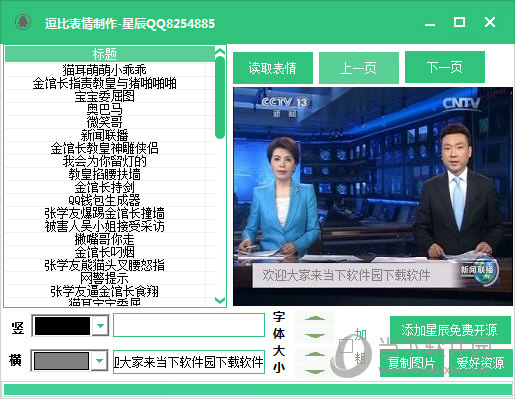This screenshot has width=515, height=399.
Task: Click the black 竖 color swatch
Action: 62,326
